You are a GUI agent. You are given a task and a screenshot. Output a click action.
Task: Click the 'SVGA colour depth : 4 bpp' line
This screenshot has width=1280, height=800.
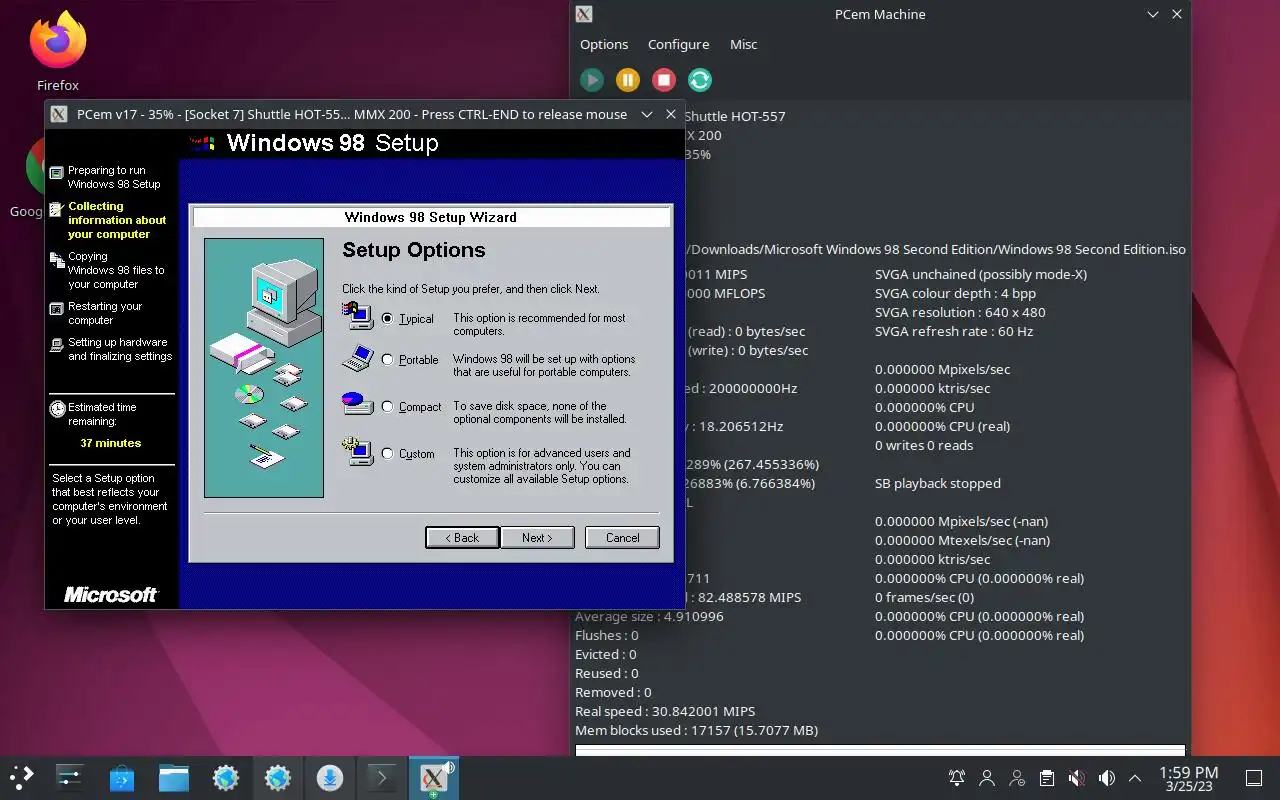(955, 293)
